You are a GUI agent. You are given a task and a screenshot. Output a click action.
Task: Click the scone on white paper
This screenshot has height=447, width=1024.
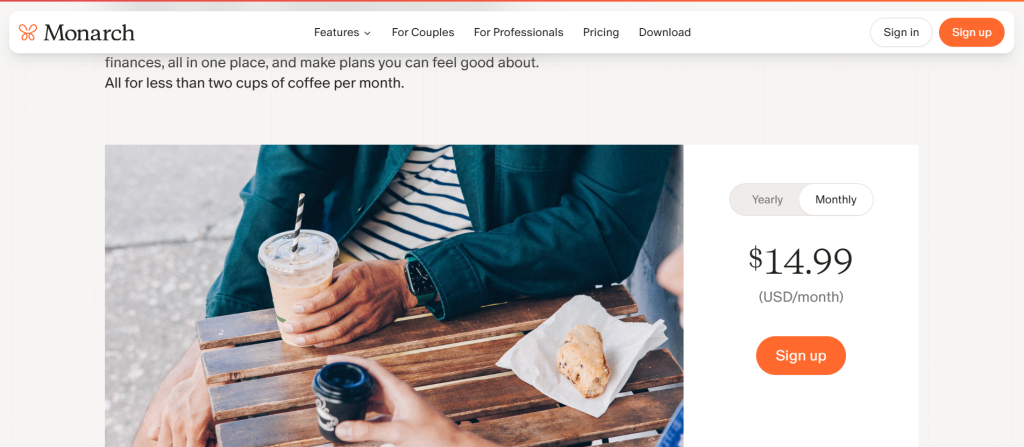point(583,361)
